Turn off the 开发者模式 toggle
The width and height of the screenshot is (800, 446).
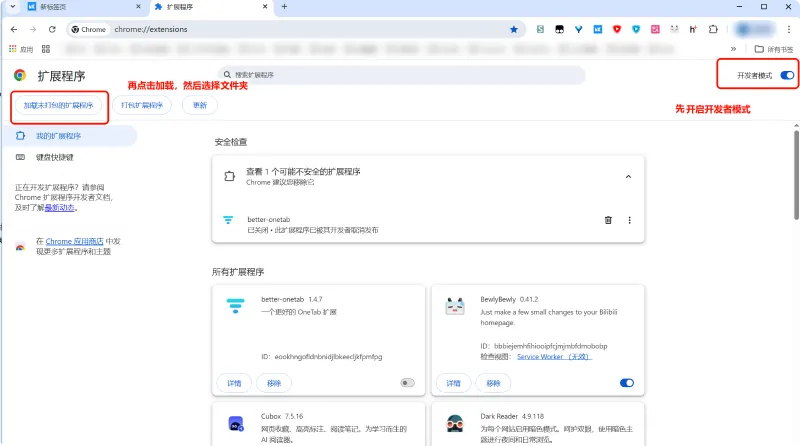[x=787, y=76]
